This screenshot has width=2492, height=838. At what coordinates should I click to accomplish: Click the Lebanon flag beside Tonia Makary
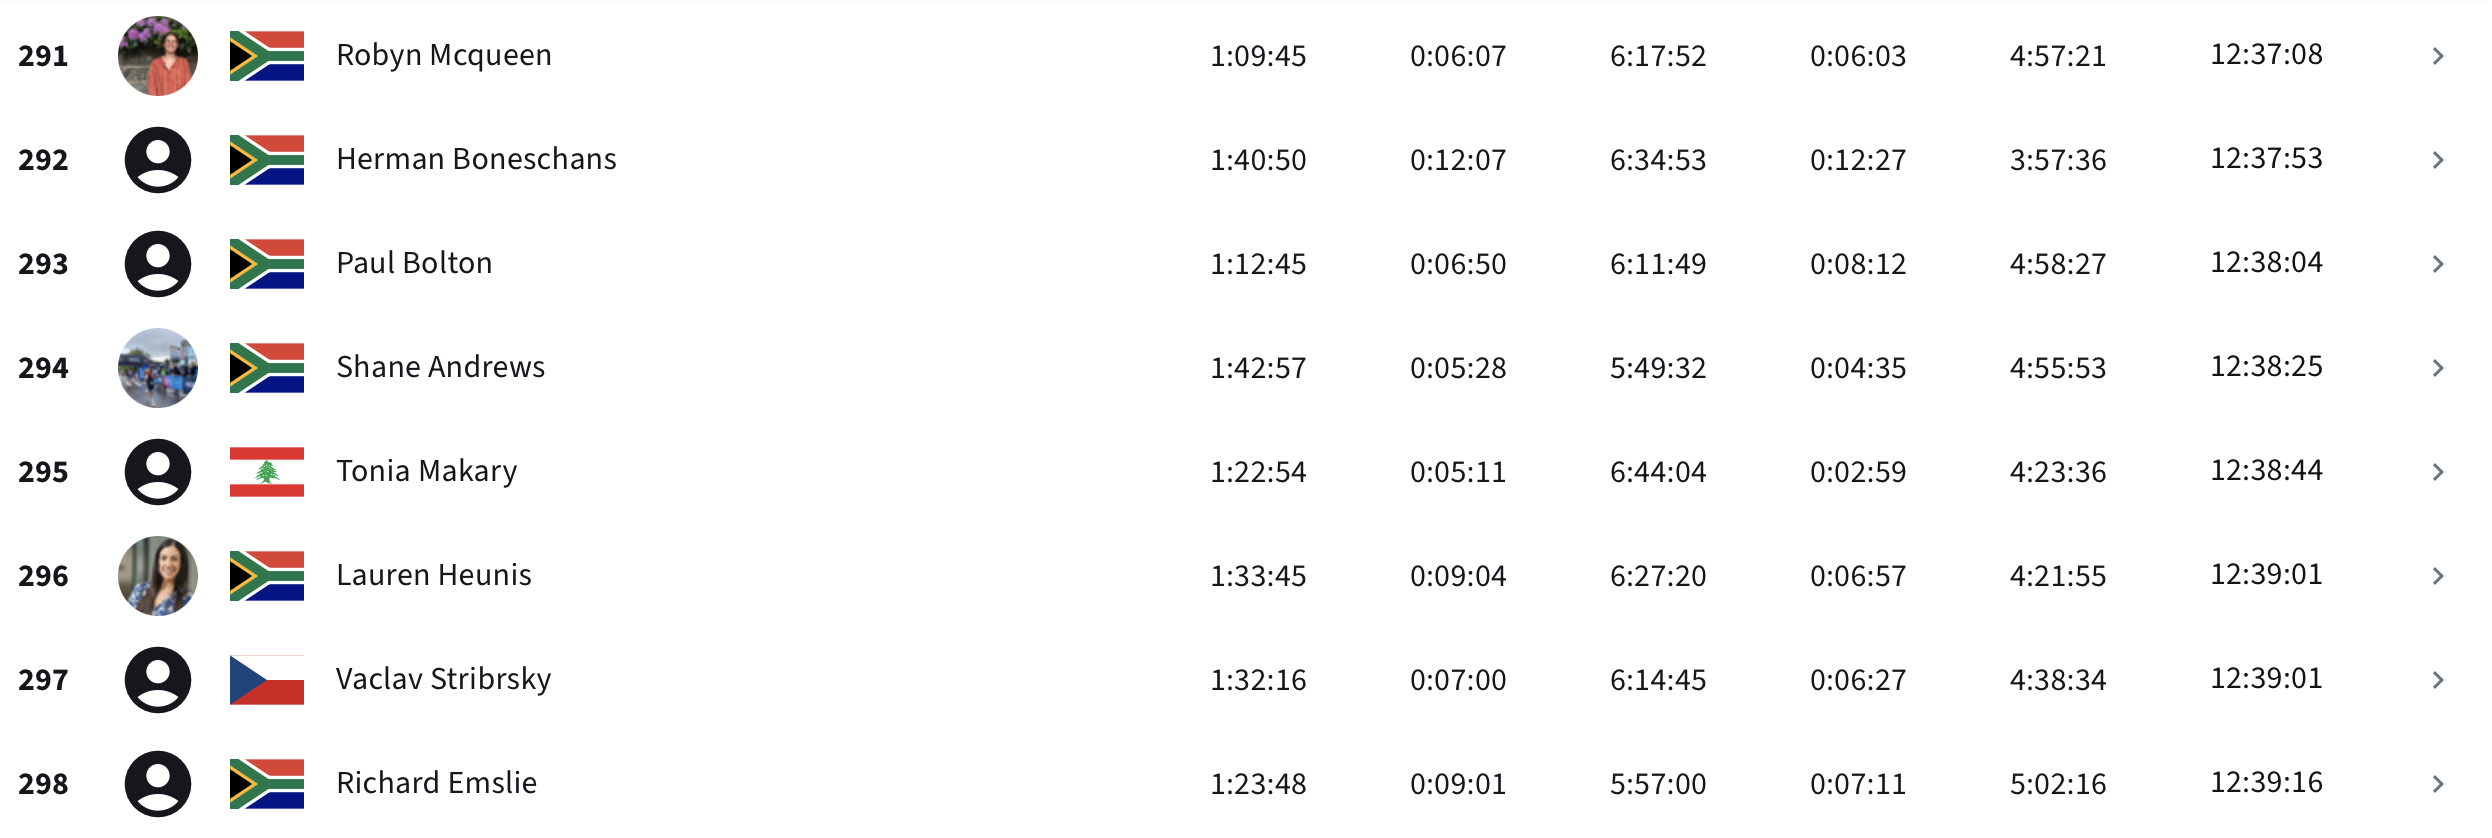pyautogui.click(x=267, y=472)
